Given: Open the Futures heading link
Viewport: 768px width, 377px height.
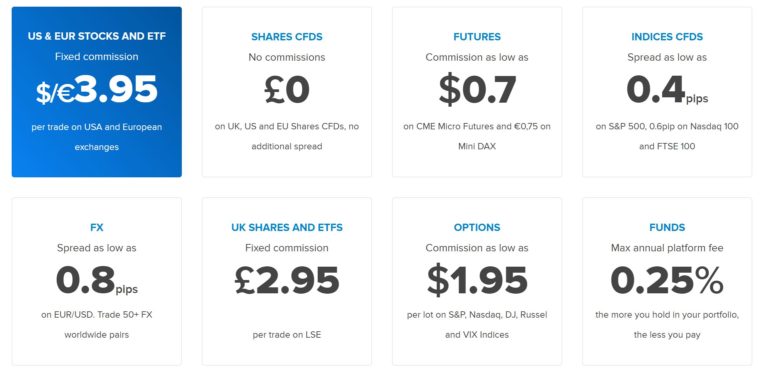Looking at the screenshot, I should click(x=477, y=37).
